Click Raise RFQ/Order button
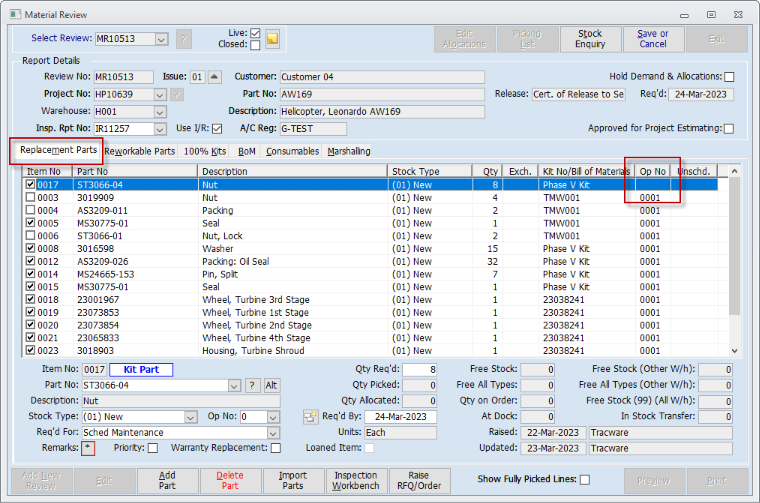This screenshot has height=503, width=760. click(x=419, y=481)
